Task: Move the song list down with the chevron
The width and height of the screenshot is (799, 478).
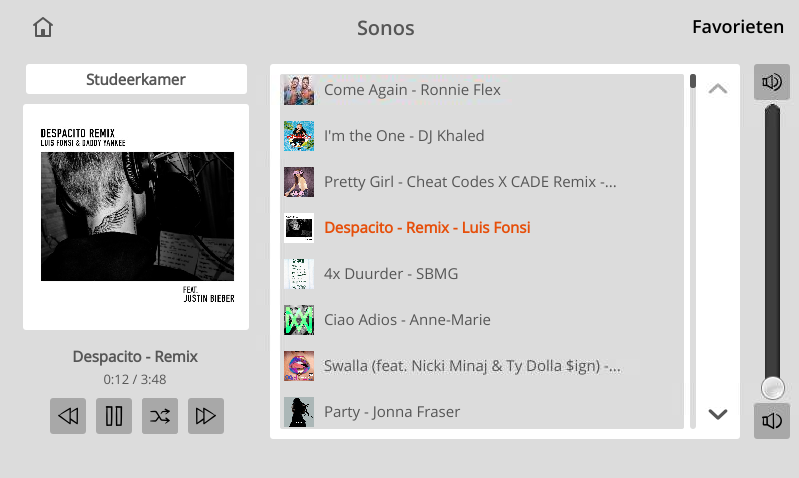Action: click(717, 414)
